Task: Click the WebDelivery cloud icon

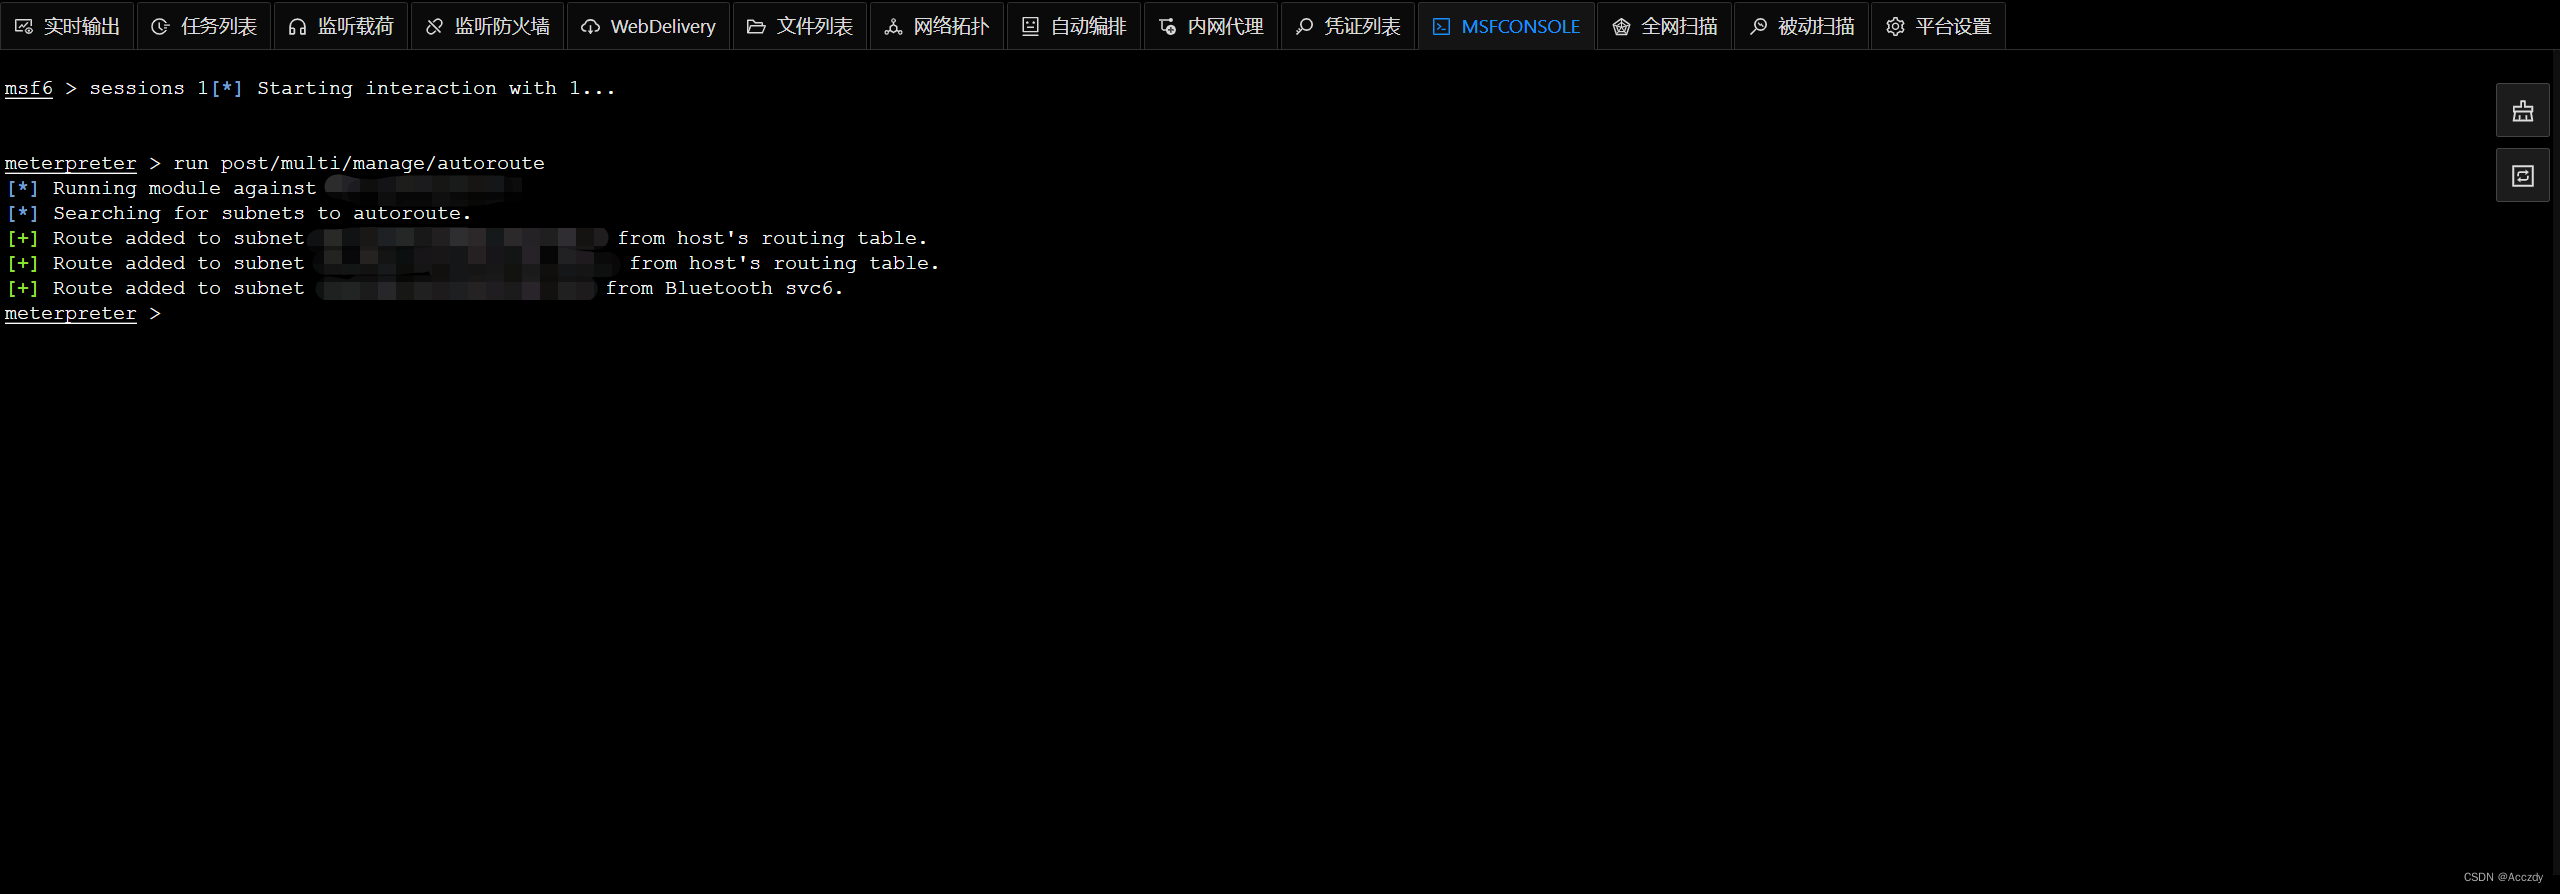Action: [590, 27]
